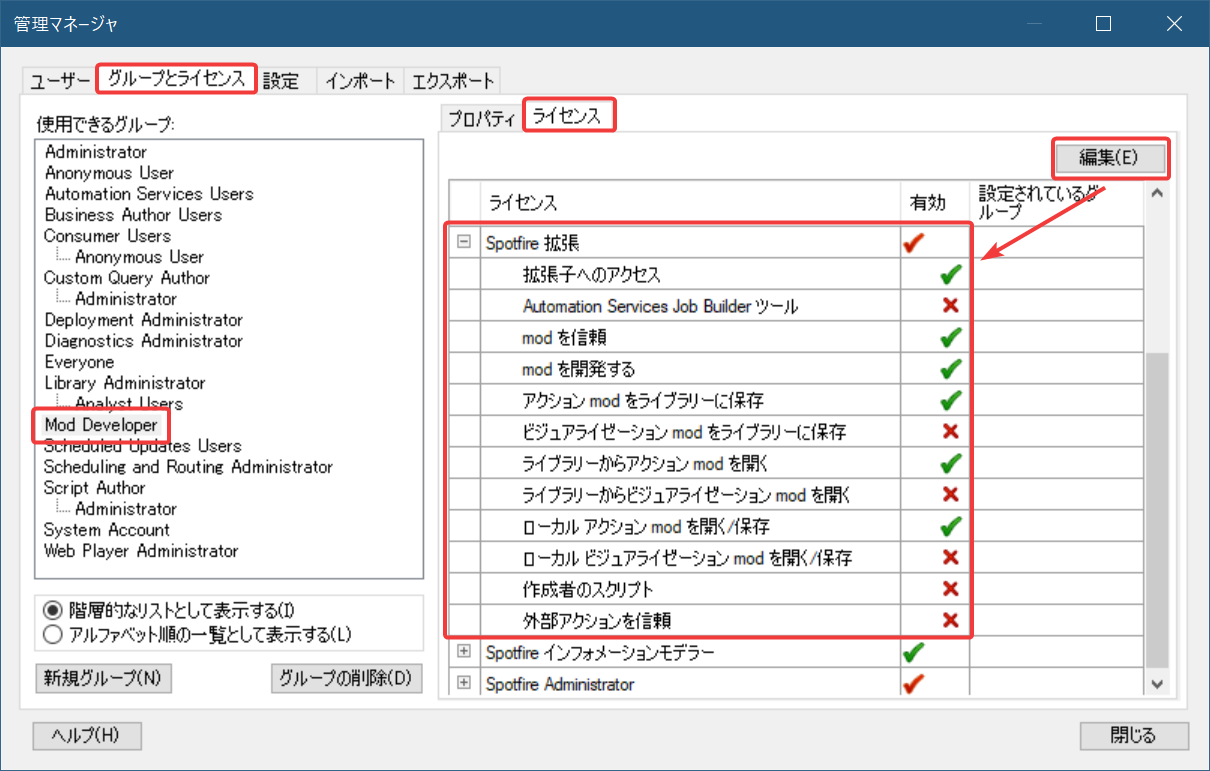1210x771 pixels.
Task: Select the ライセンス sub-tab
Action: tap(567, 116)
